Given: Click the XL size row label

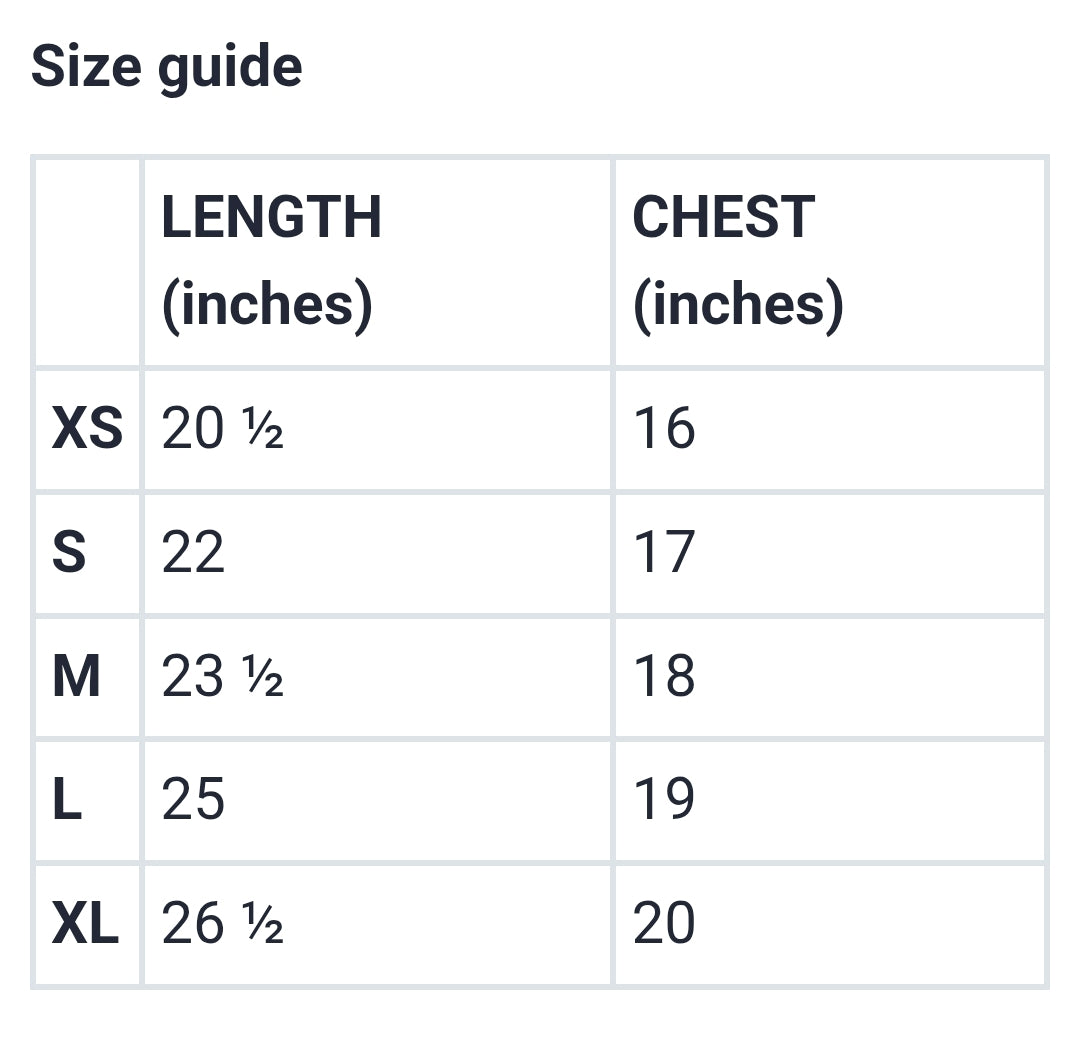Looking at the screenshot, I should pyautogui.click(x=85, y=924).
